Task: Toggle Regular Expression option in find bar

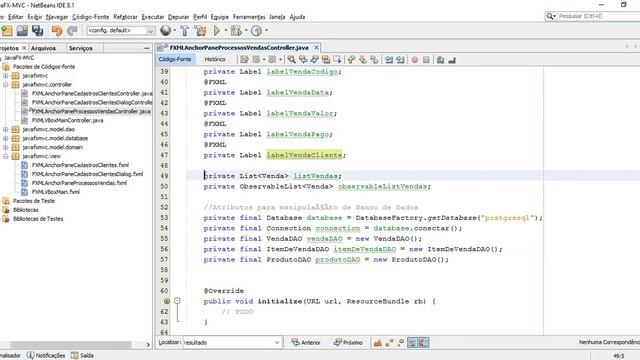Action: tap(401, 342)
